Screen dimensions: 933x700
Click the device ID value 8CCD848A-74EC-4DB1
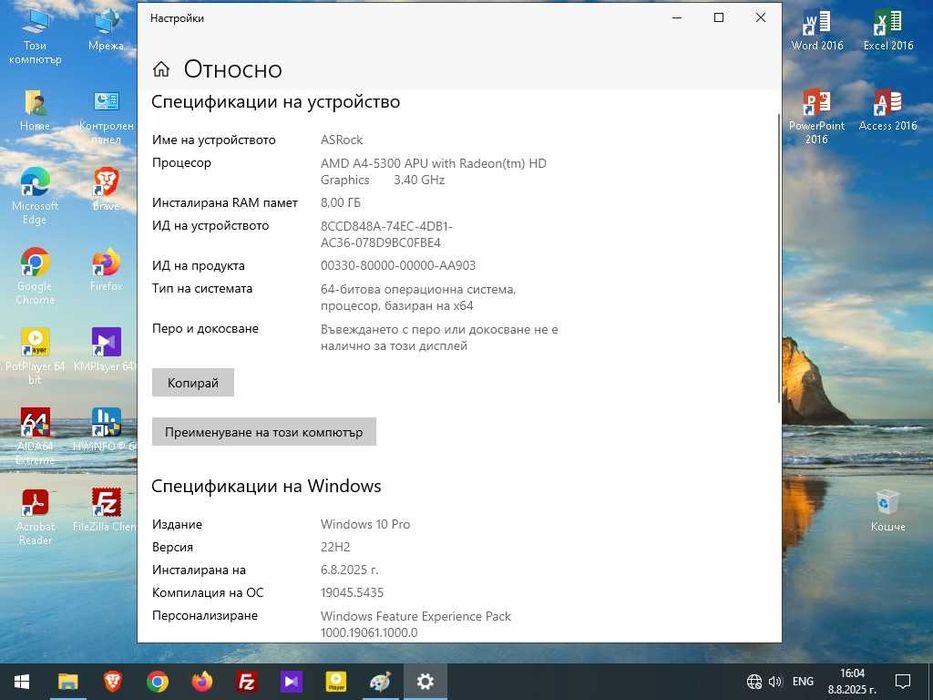(386, 235)
